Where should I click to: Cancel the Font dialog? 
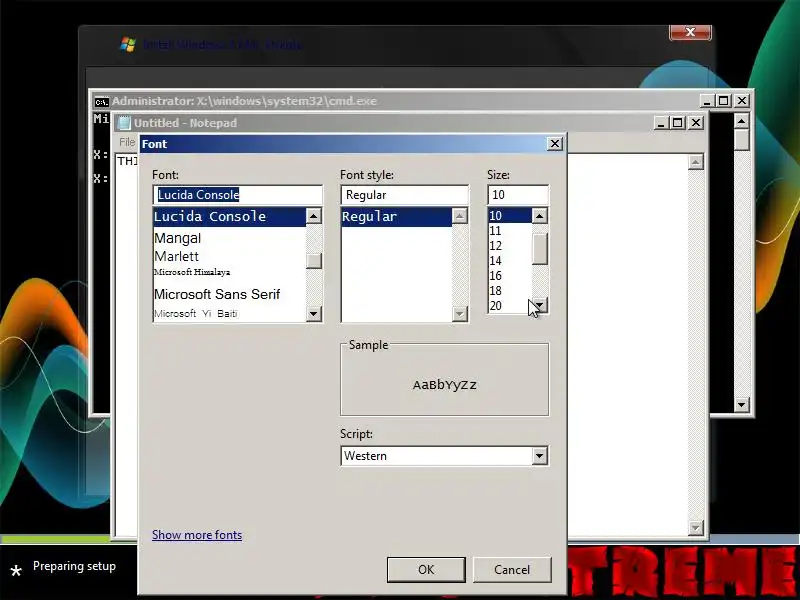[512, 569]
